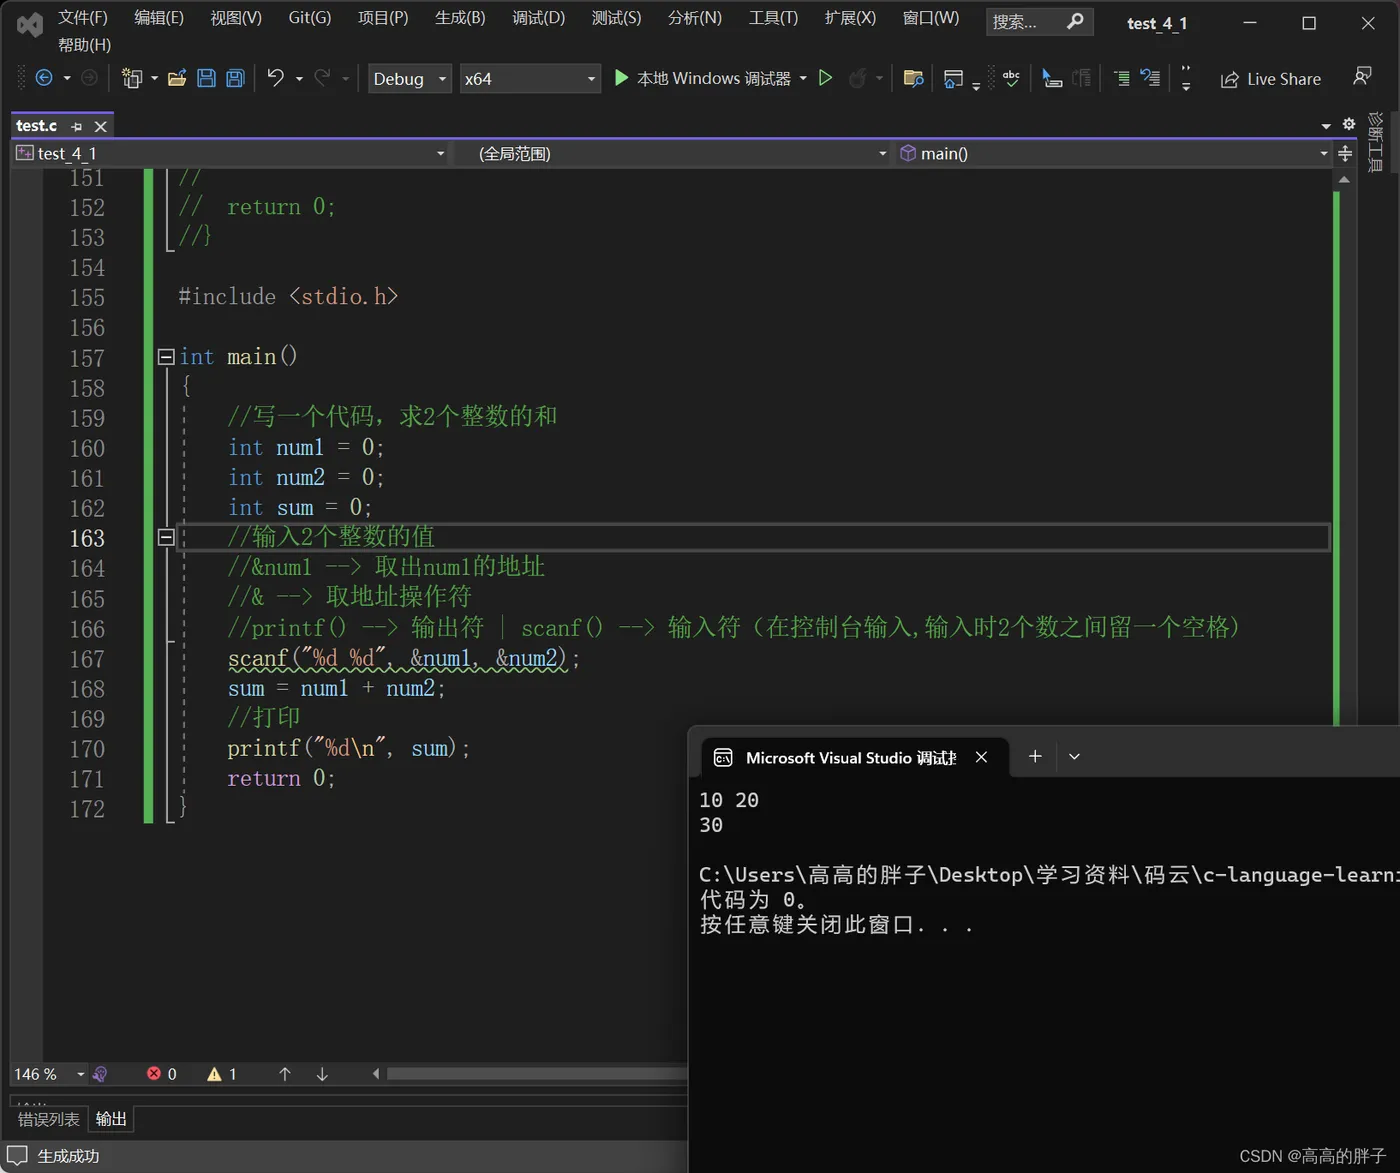1400x1173 pixels.
Task: Switch to the 错误列表 tab
Action: (x=49, y=1119)
